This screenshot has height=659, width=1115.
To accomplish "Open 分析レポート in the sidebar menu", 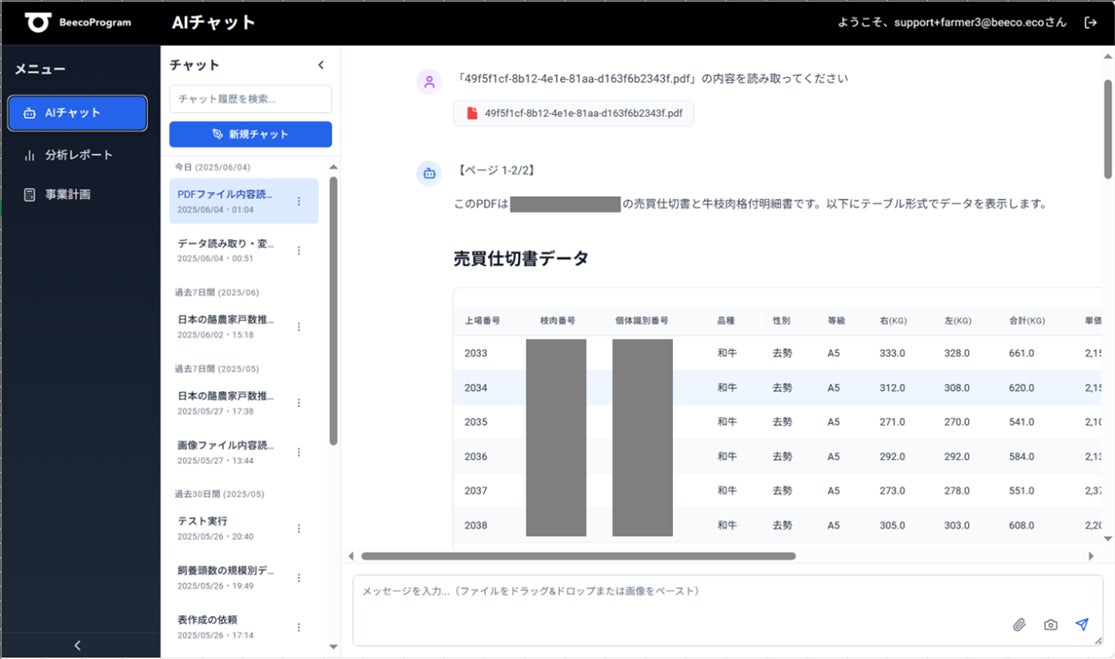I will [78, 155].
